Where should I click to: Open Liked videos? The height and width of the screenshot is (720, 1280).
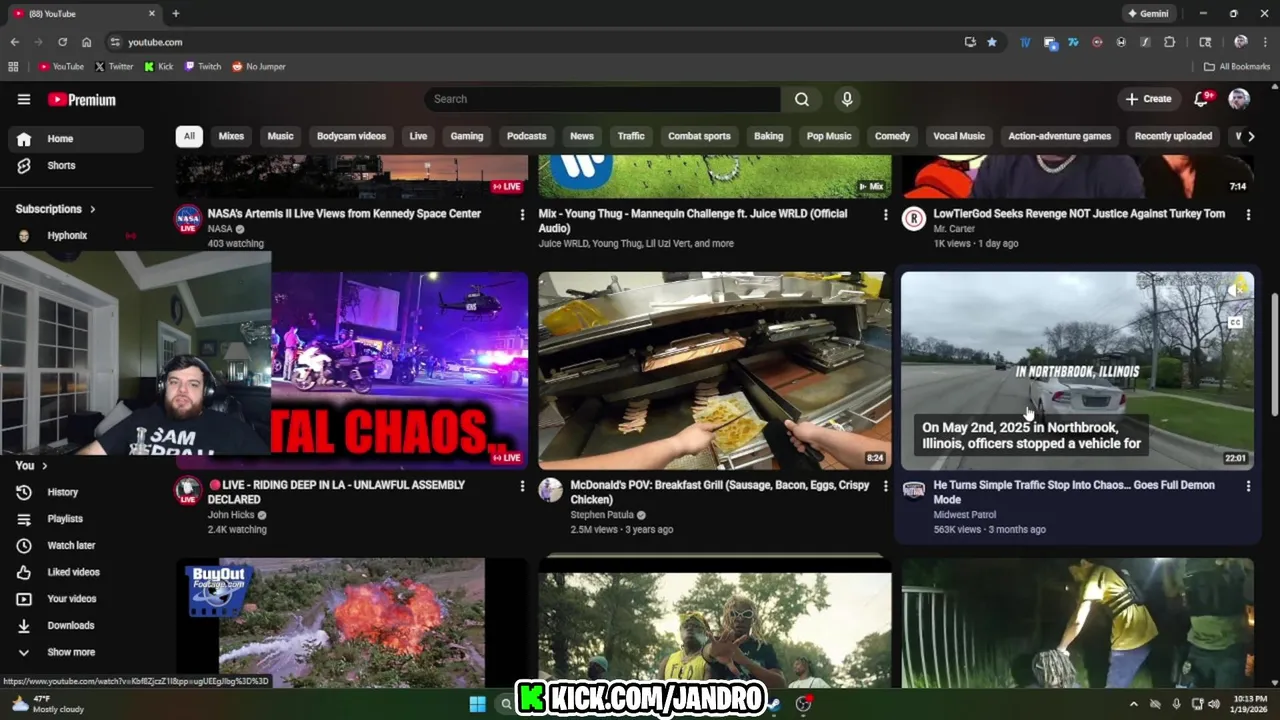[x=76, y=572]
